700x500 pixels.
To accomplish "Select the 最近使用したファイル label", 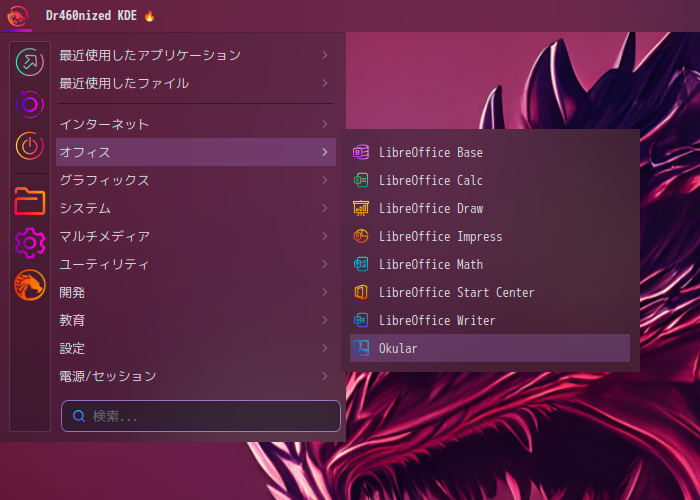I will [x=124, y=83].
